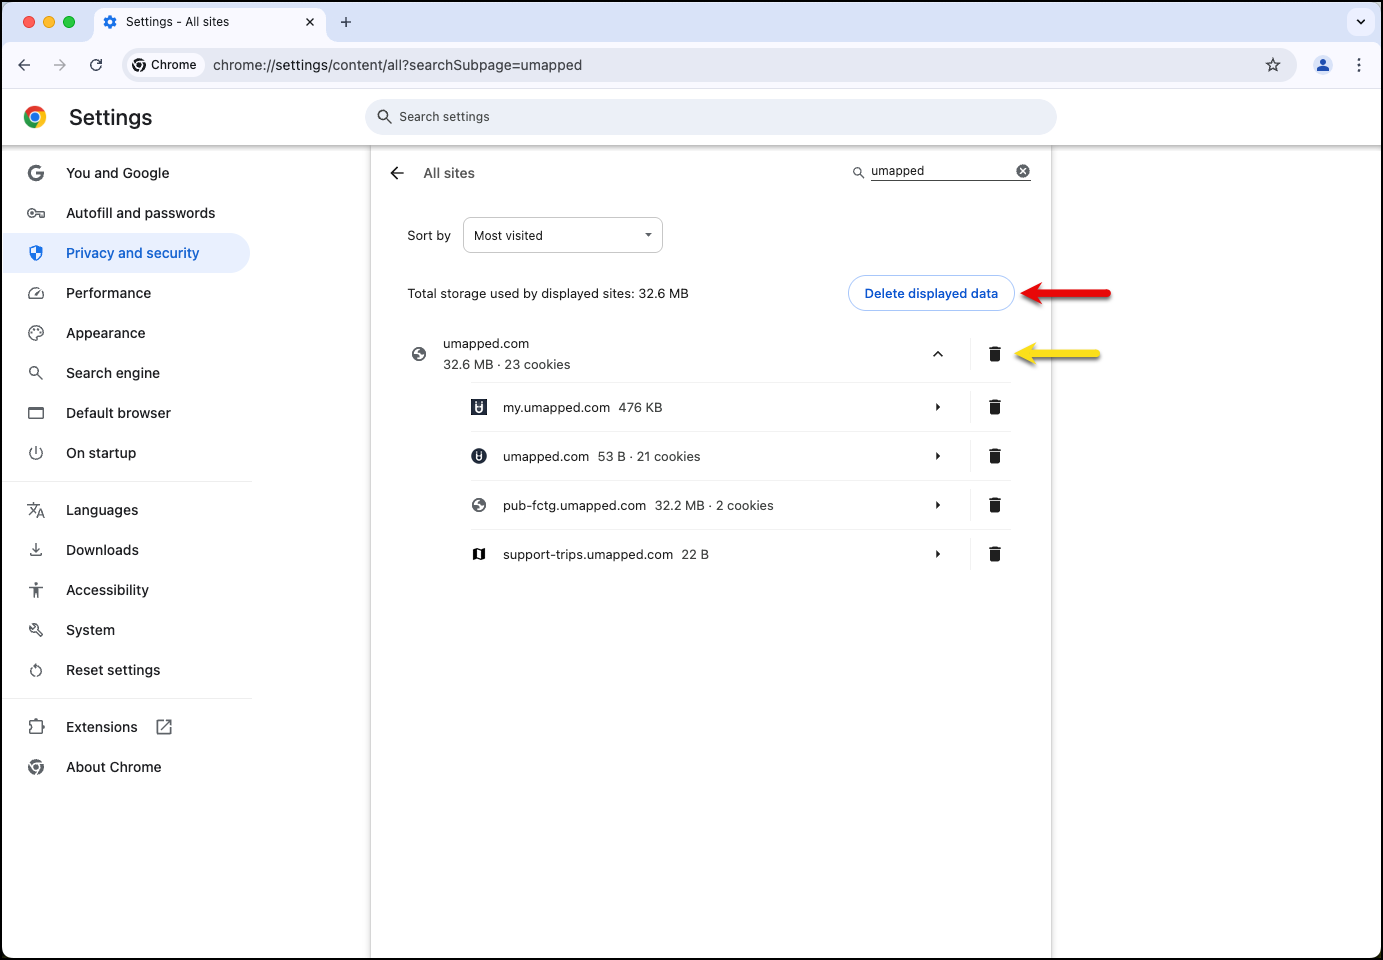Delete umapped.com 21 cookies via trash
The width and height of the screenshot is (1383, 960).
pos(995,456)
